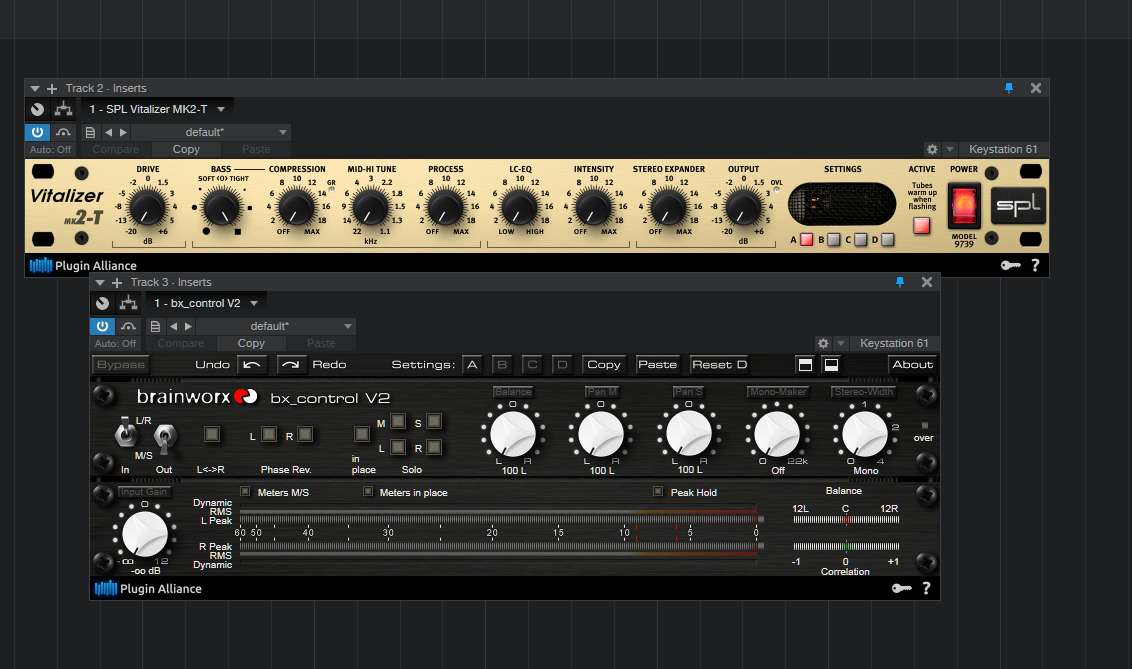Screen dimensions: 1132x669
Task: Click Copy button in bx_control settings bar
Action: 604,364
